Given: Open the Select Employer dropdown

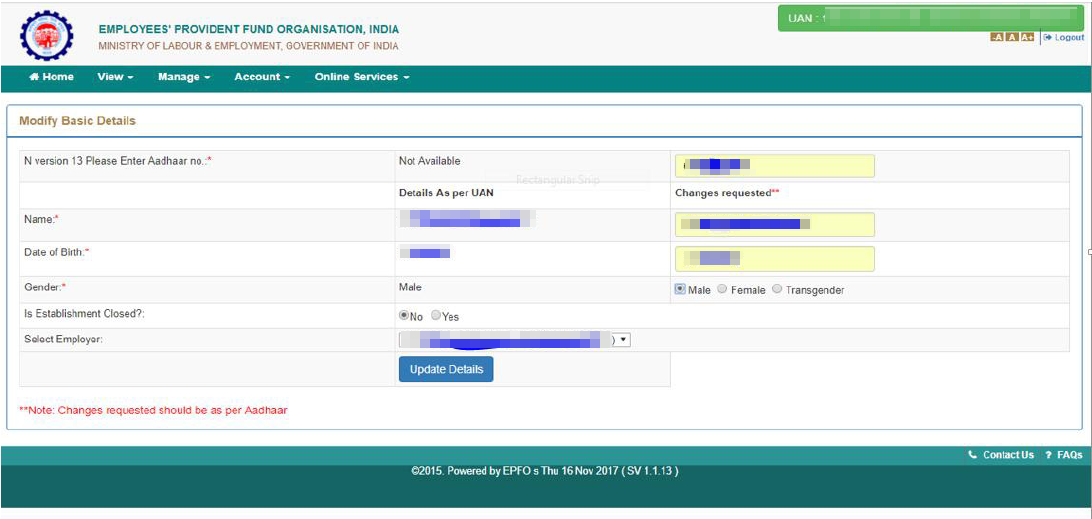Looking at the screenshot, I should click(515, 340).
